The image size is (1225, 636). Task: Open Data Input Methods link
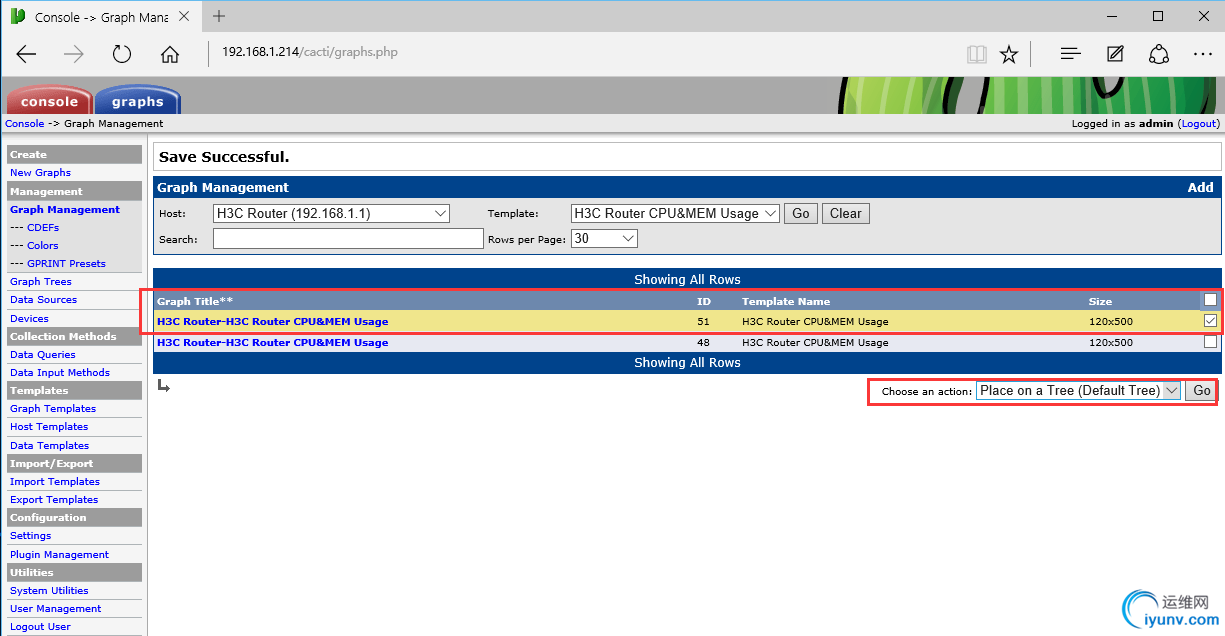coord(60,373)
